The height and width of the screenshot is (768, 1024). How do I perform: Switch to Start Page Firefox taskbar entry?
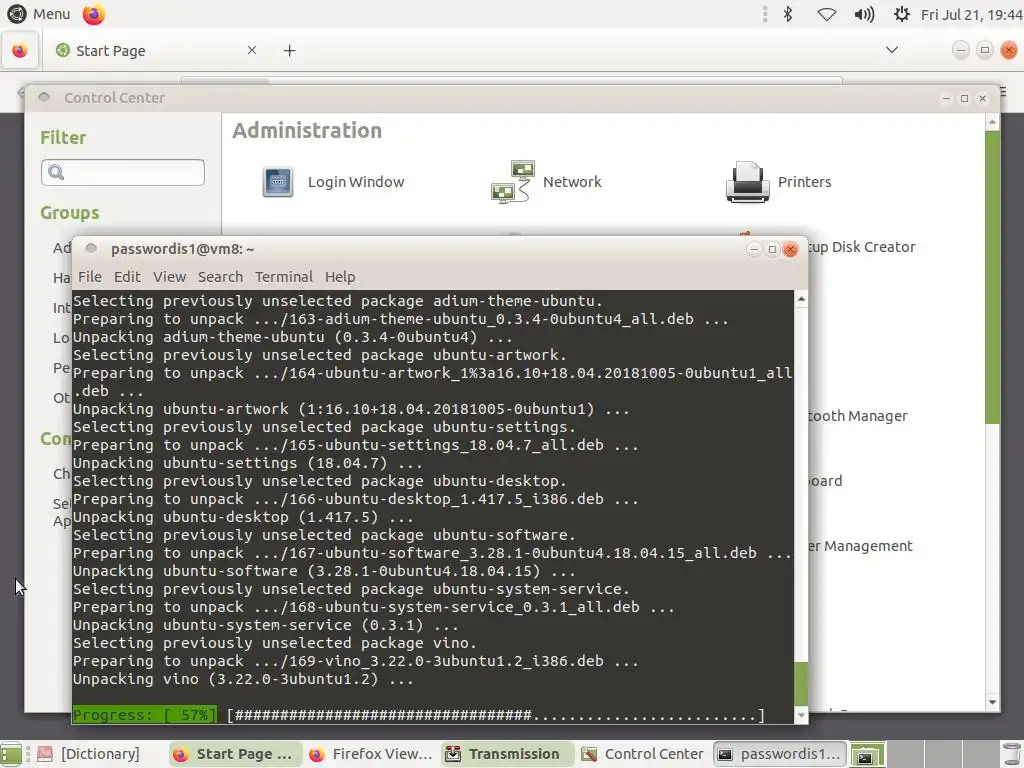[234, 754]
